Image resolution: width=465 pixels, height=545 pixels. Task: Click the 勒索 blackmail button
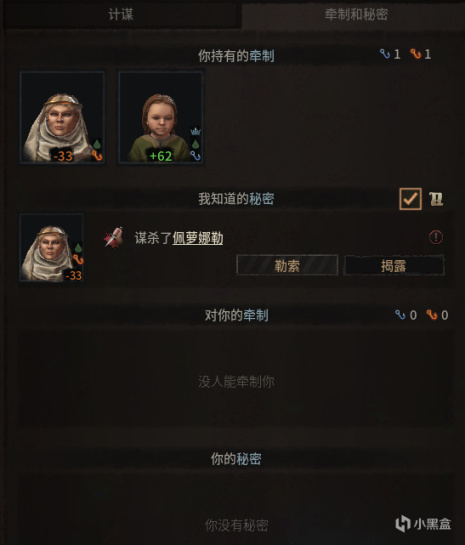287,266
